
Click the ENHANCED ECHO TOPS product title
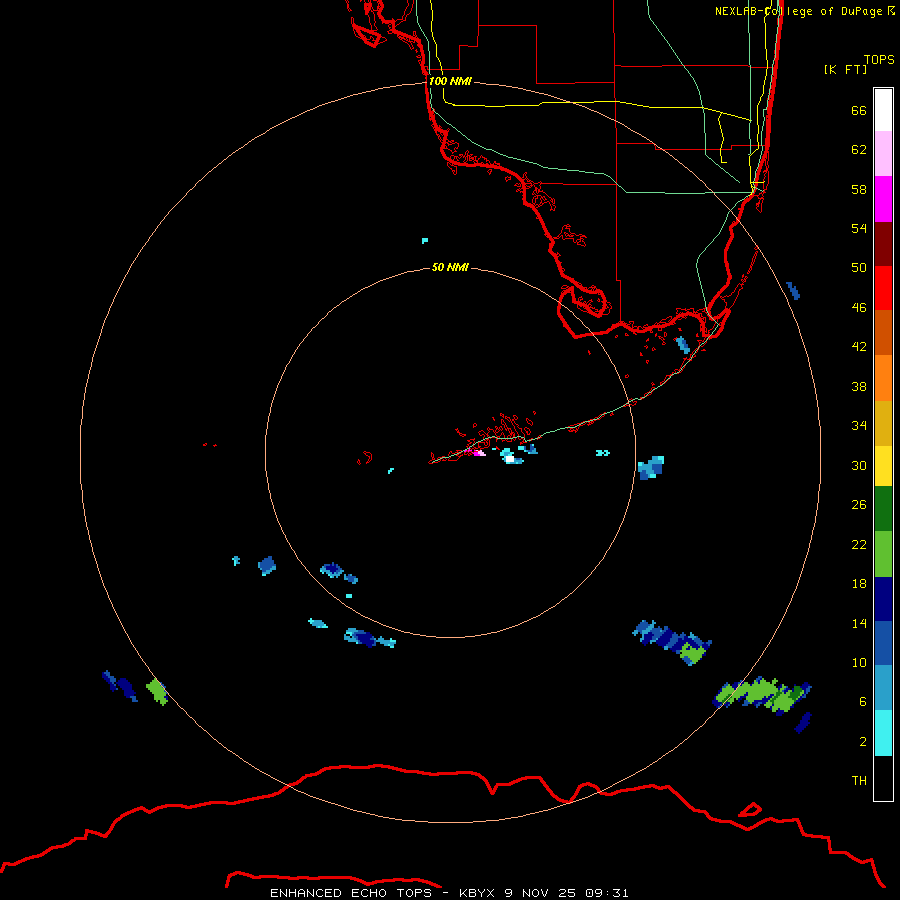coord(351,893)
